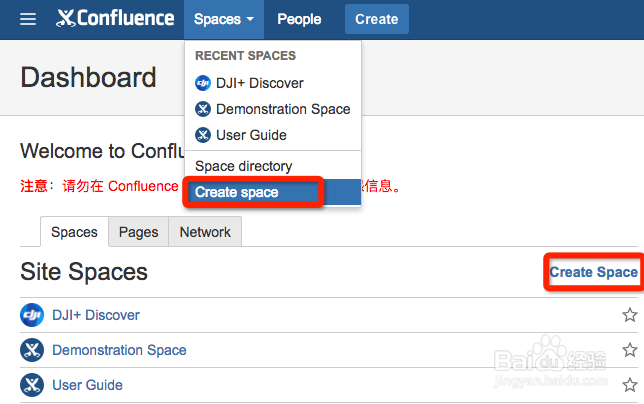The image size is (644, 404).
Task: Click the Site Spaces heading
Action: [x=84, y=272]
